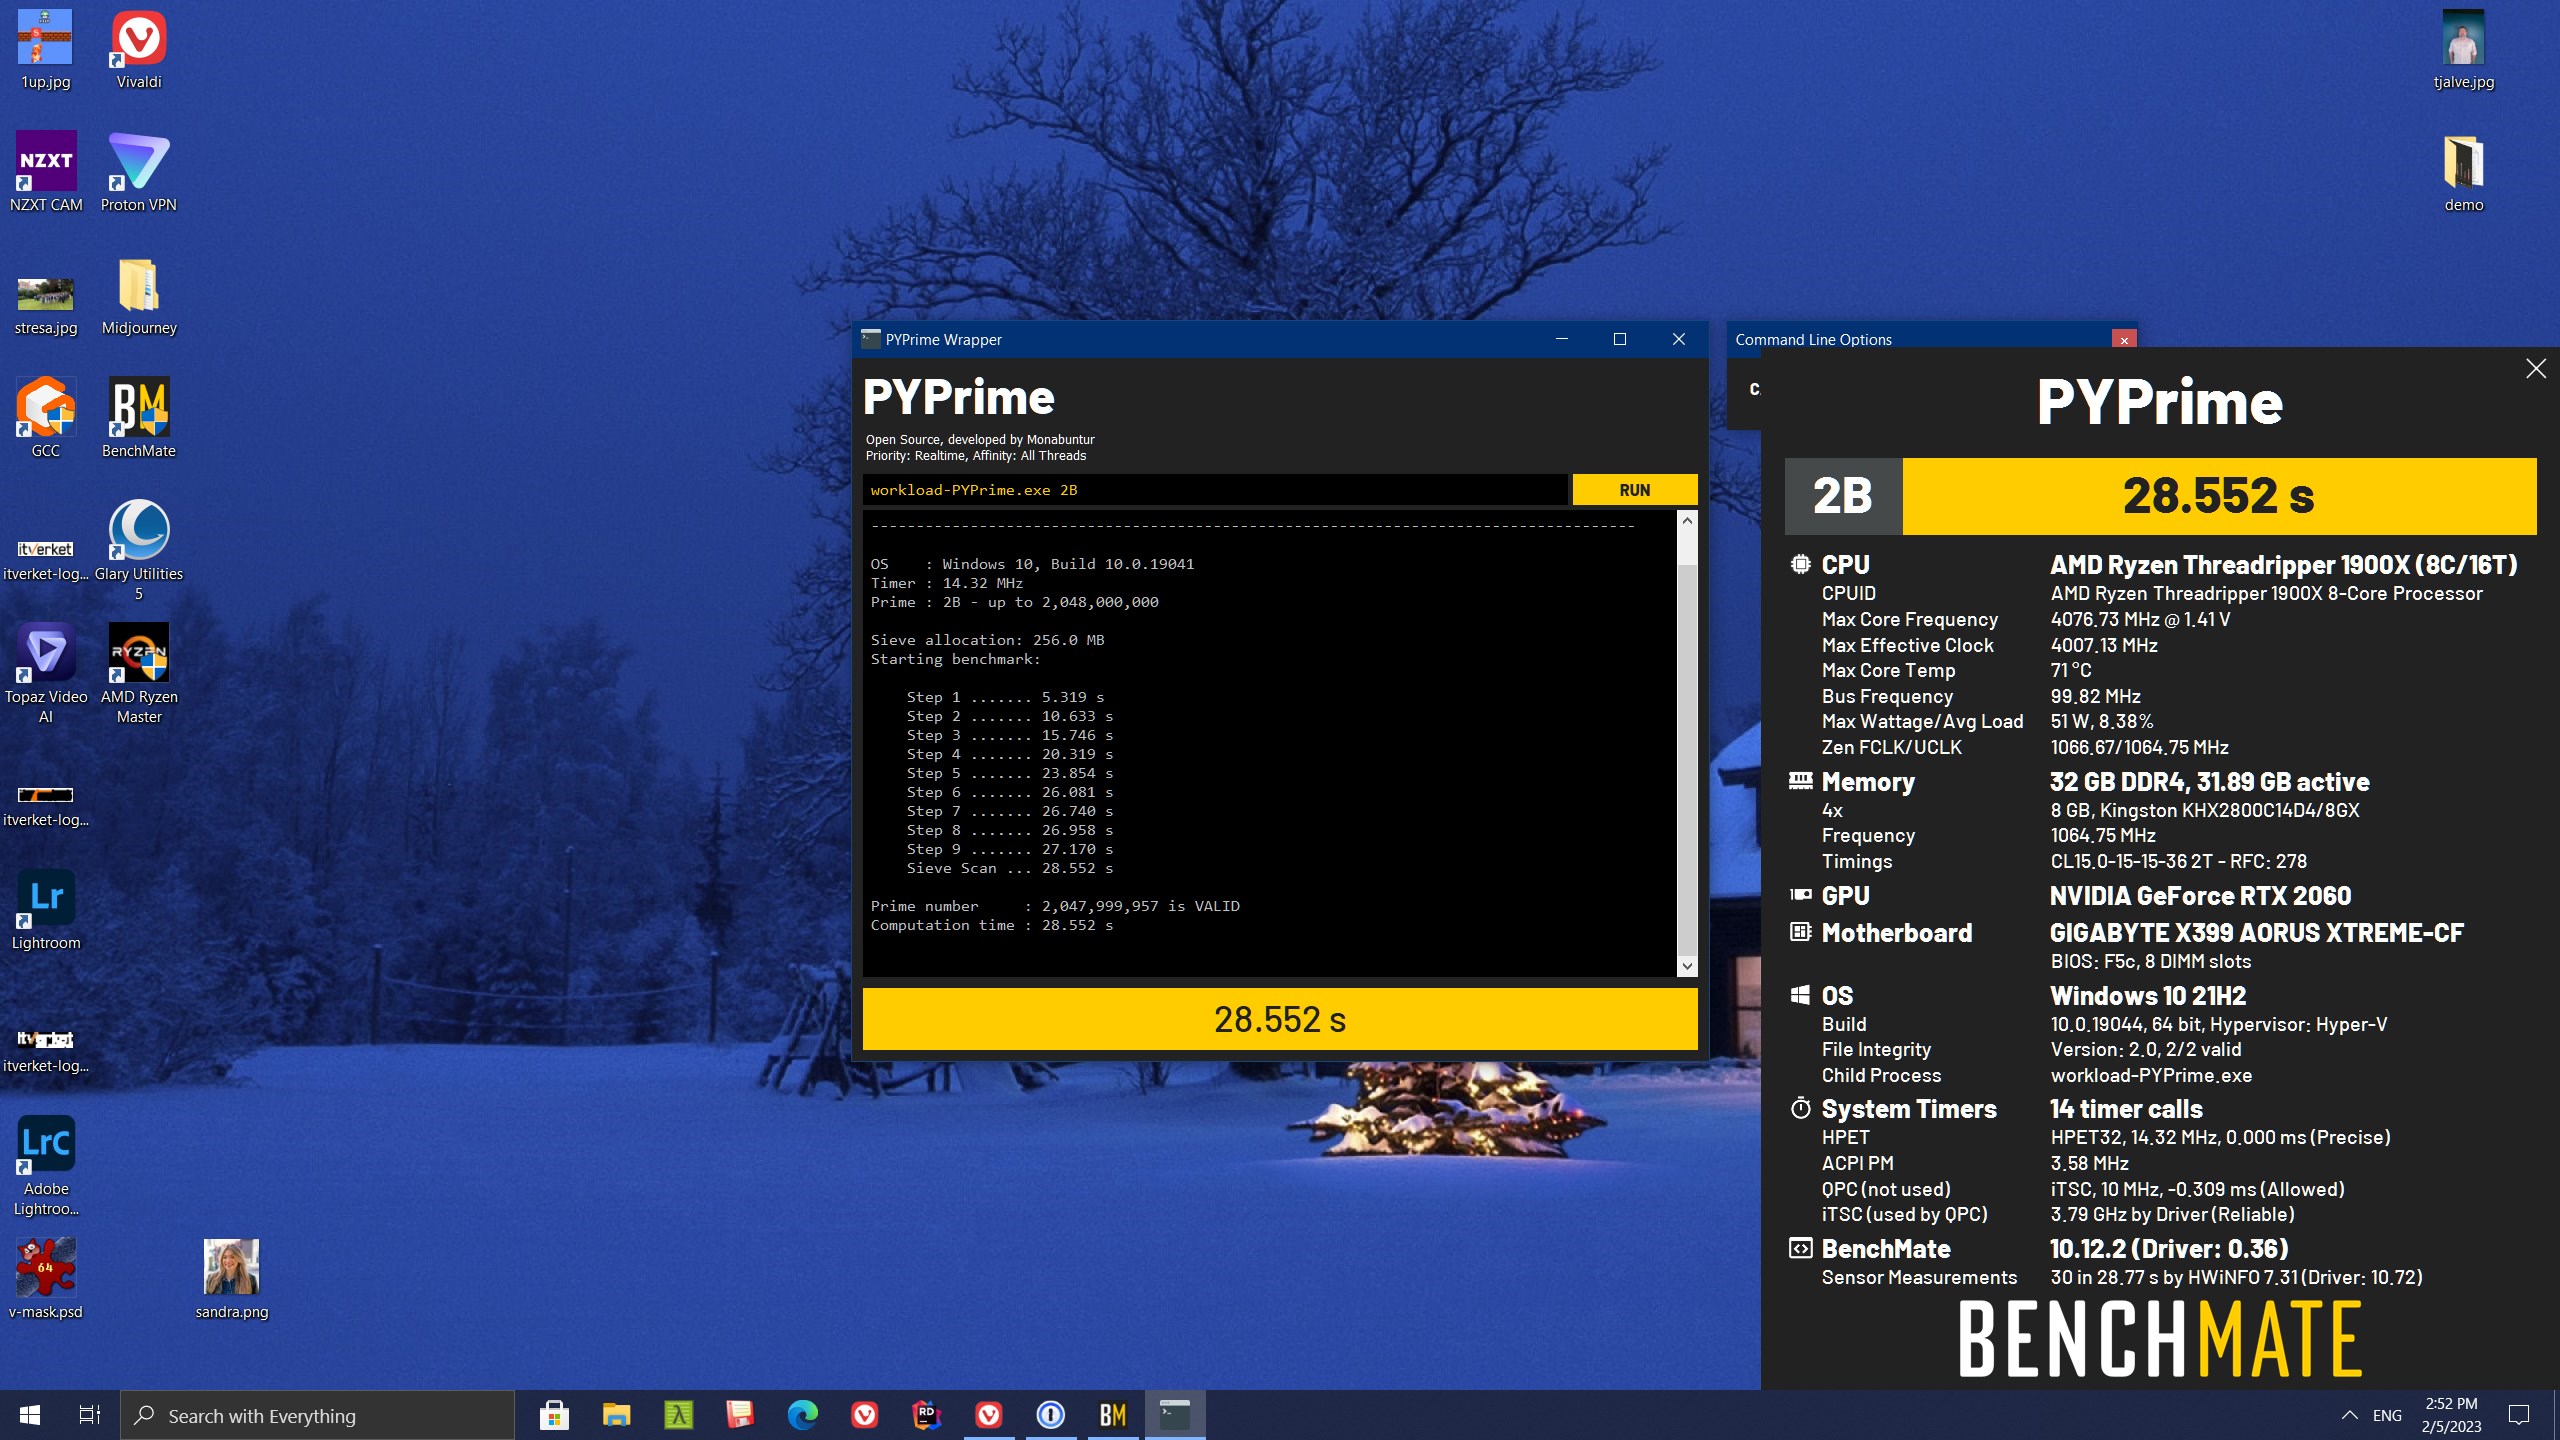Show hidden system tray icons

[x=2350, y=1415]
